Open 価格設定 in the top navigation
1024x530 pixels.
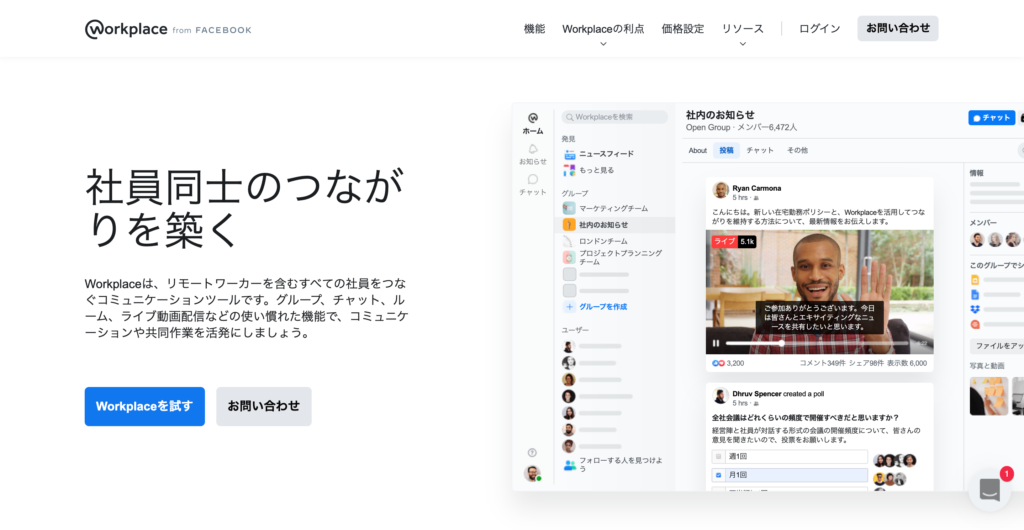[x=682, y=29]
